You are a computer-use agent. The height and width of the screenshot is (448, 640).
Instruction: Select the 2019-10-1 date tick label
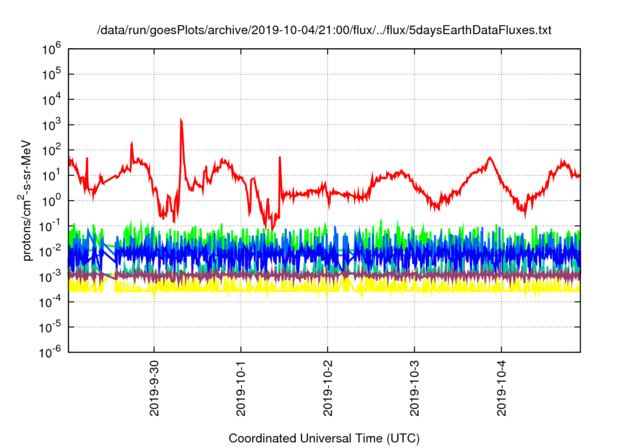241,388
